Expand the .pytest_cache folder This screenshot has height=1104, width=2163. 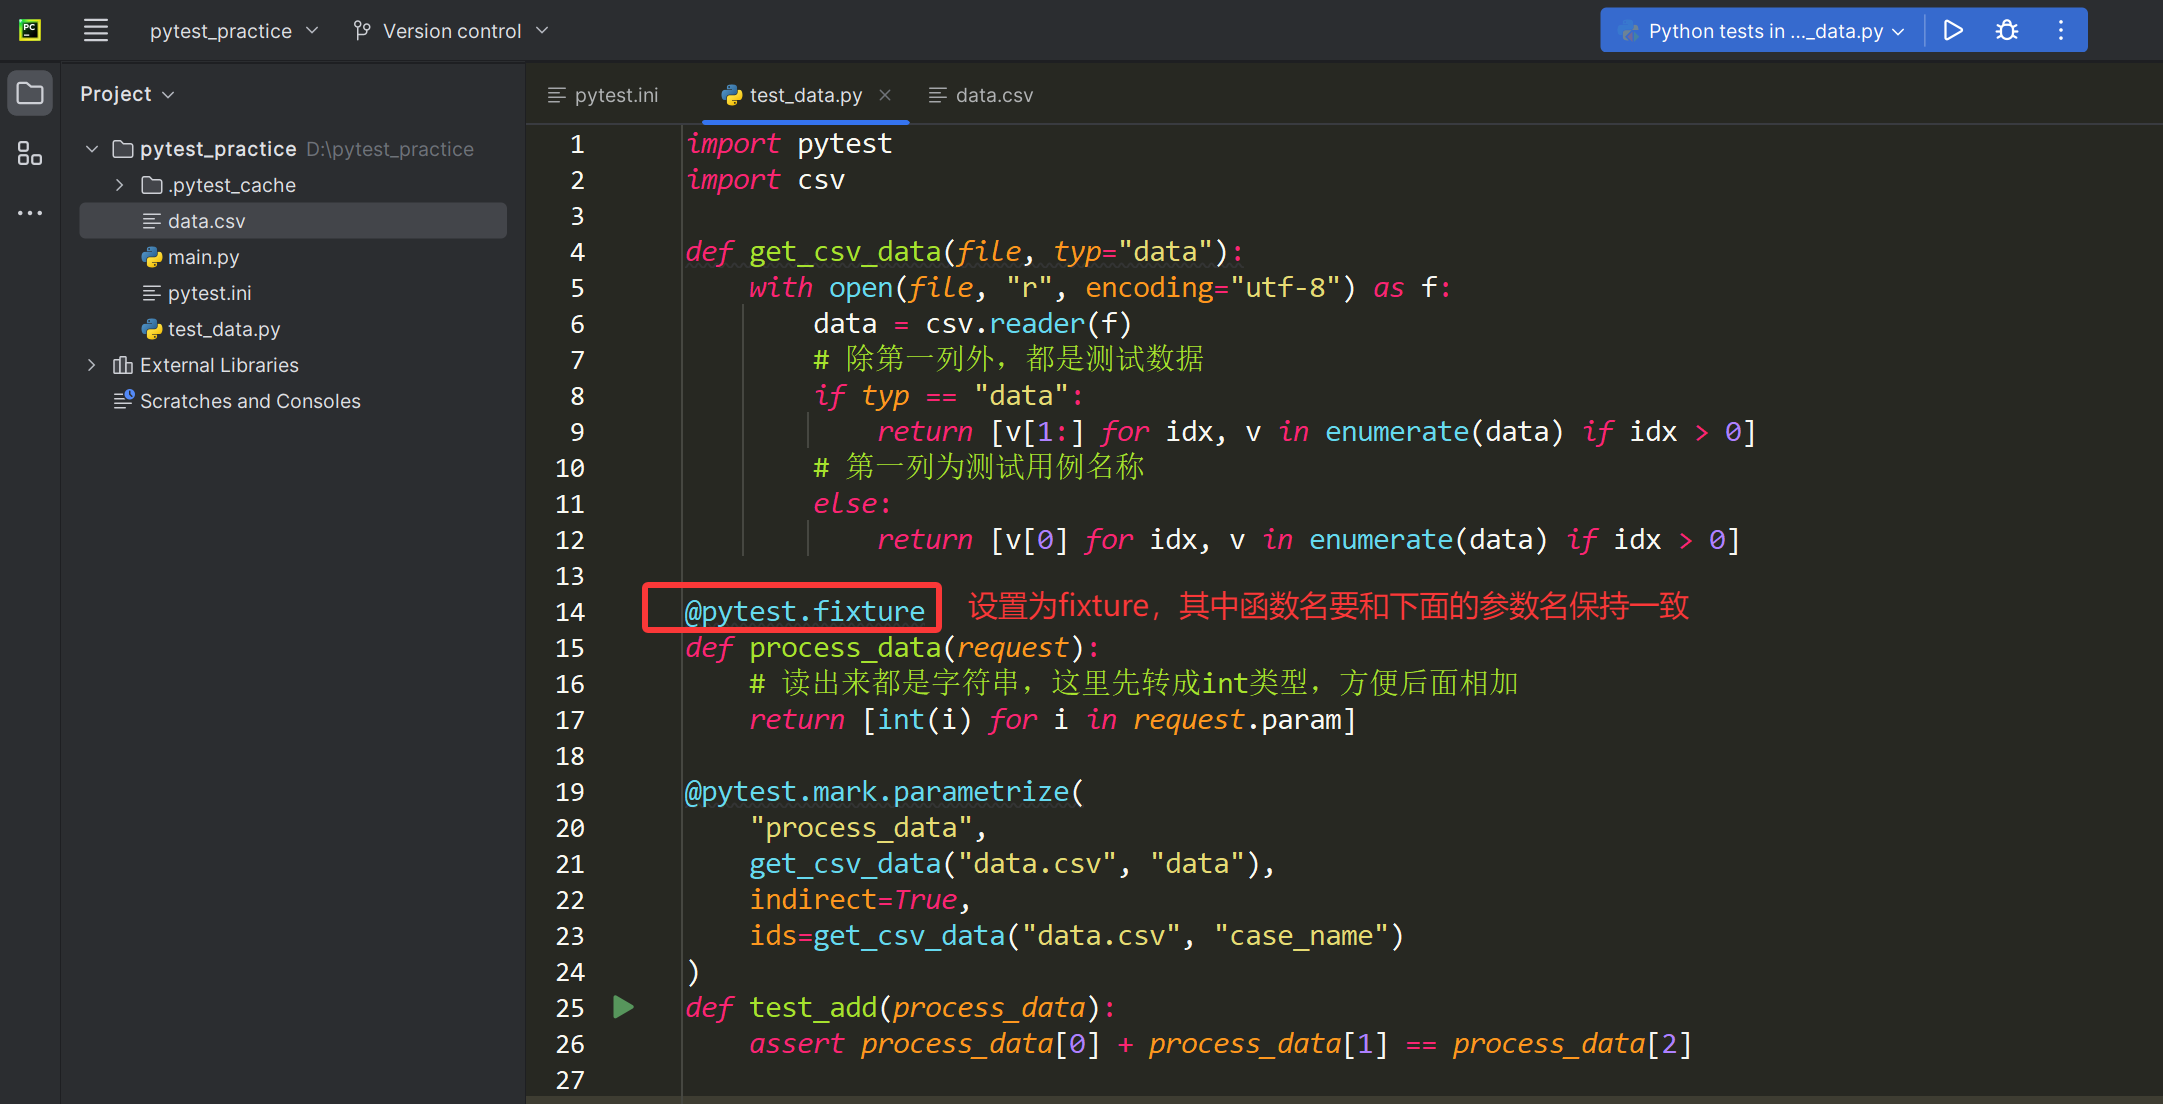[119, 185]
